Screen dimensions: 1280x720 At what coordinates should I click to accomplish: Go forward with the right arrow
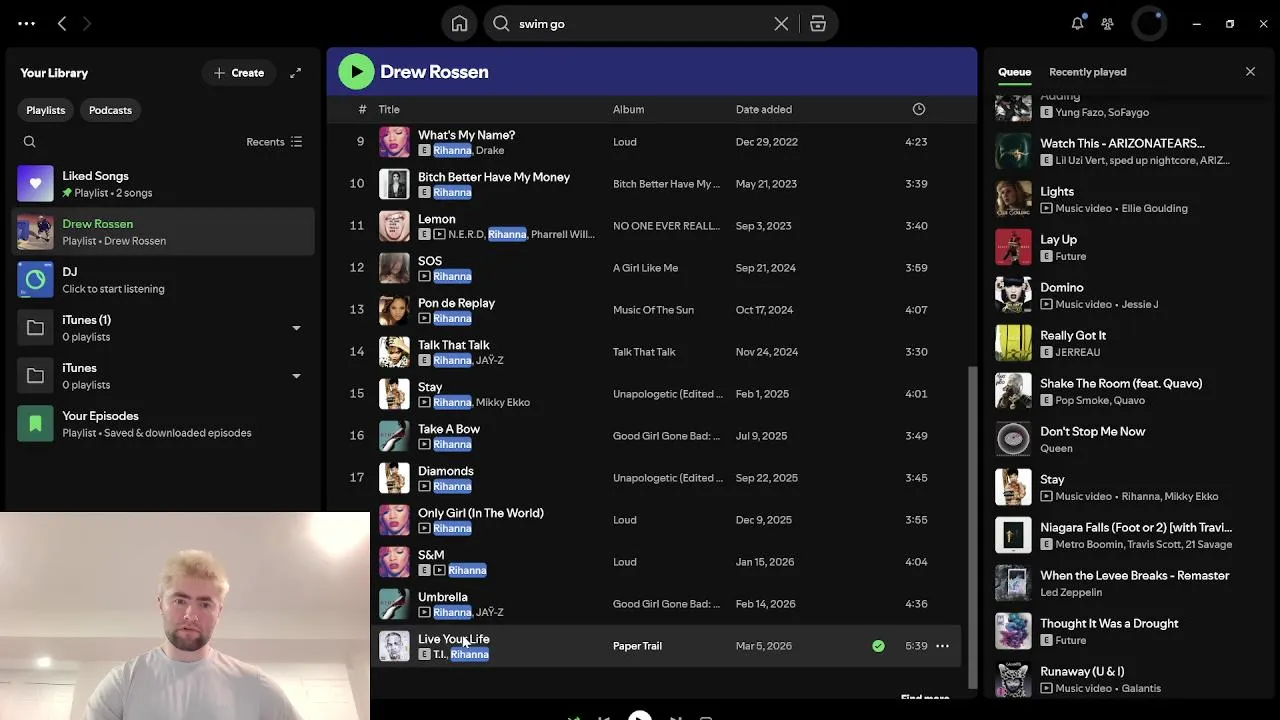87,23
